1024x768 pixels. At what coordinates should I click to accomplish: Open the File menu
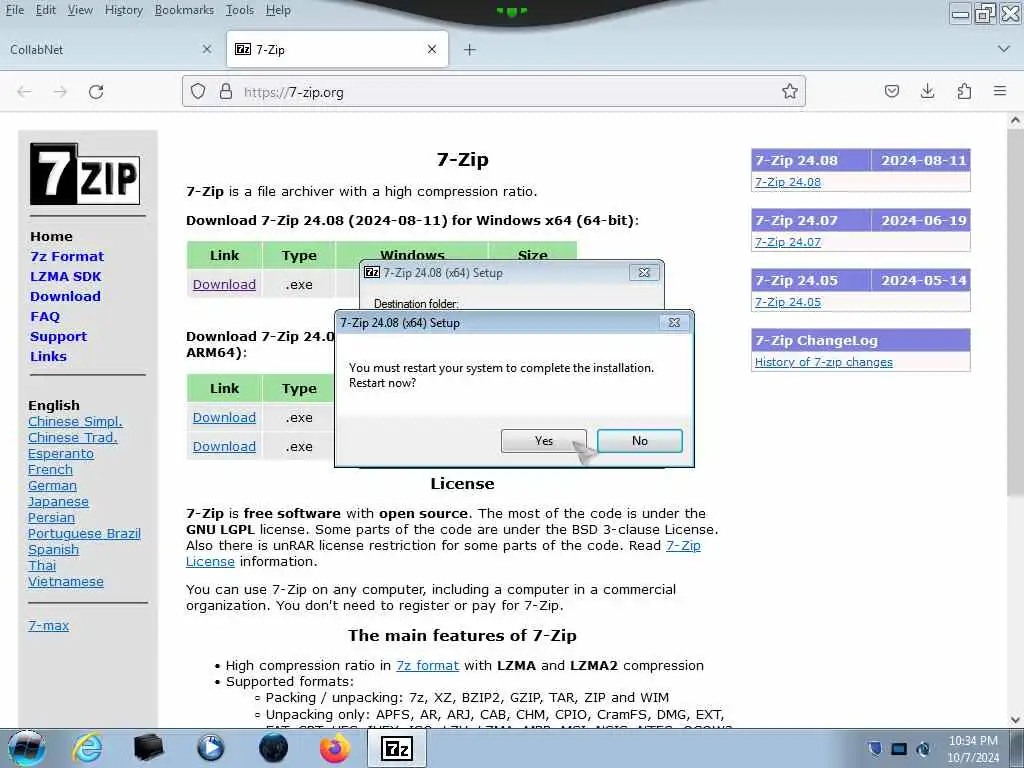14,10
